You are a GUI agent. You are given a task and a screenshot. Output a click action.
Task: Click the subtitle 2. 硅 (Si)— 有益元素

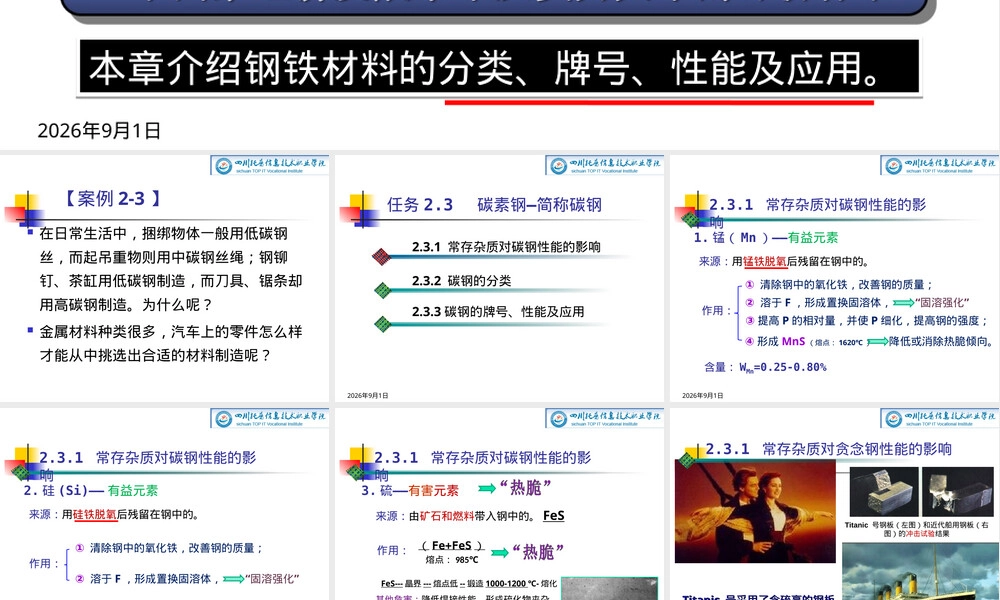(91, 490)
